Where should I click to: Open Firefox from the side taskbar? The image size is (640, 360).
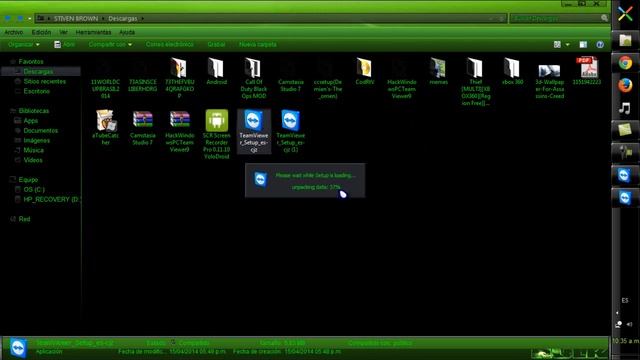(625, 85)
